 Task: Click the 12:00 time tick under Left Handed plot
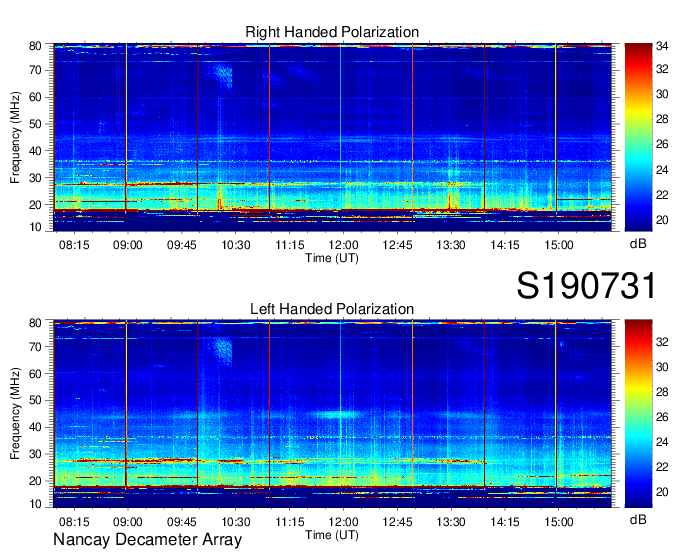343,522
